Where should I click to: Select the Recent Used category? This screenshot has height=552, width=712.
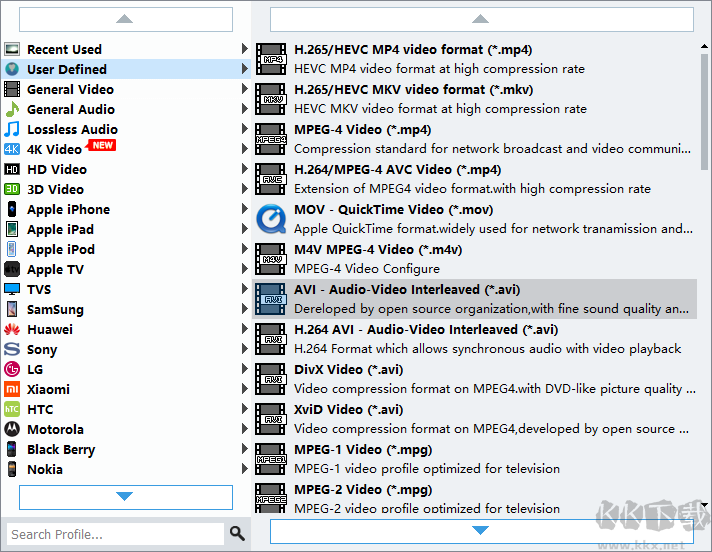(x=64, y=49)
